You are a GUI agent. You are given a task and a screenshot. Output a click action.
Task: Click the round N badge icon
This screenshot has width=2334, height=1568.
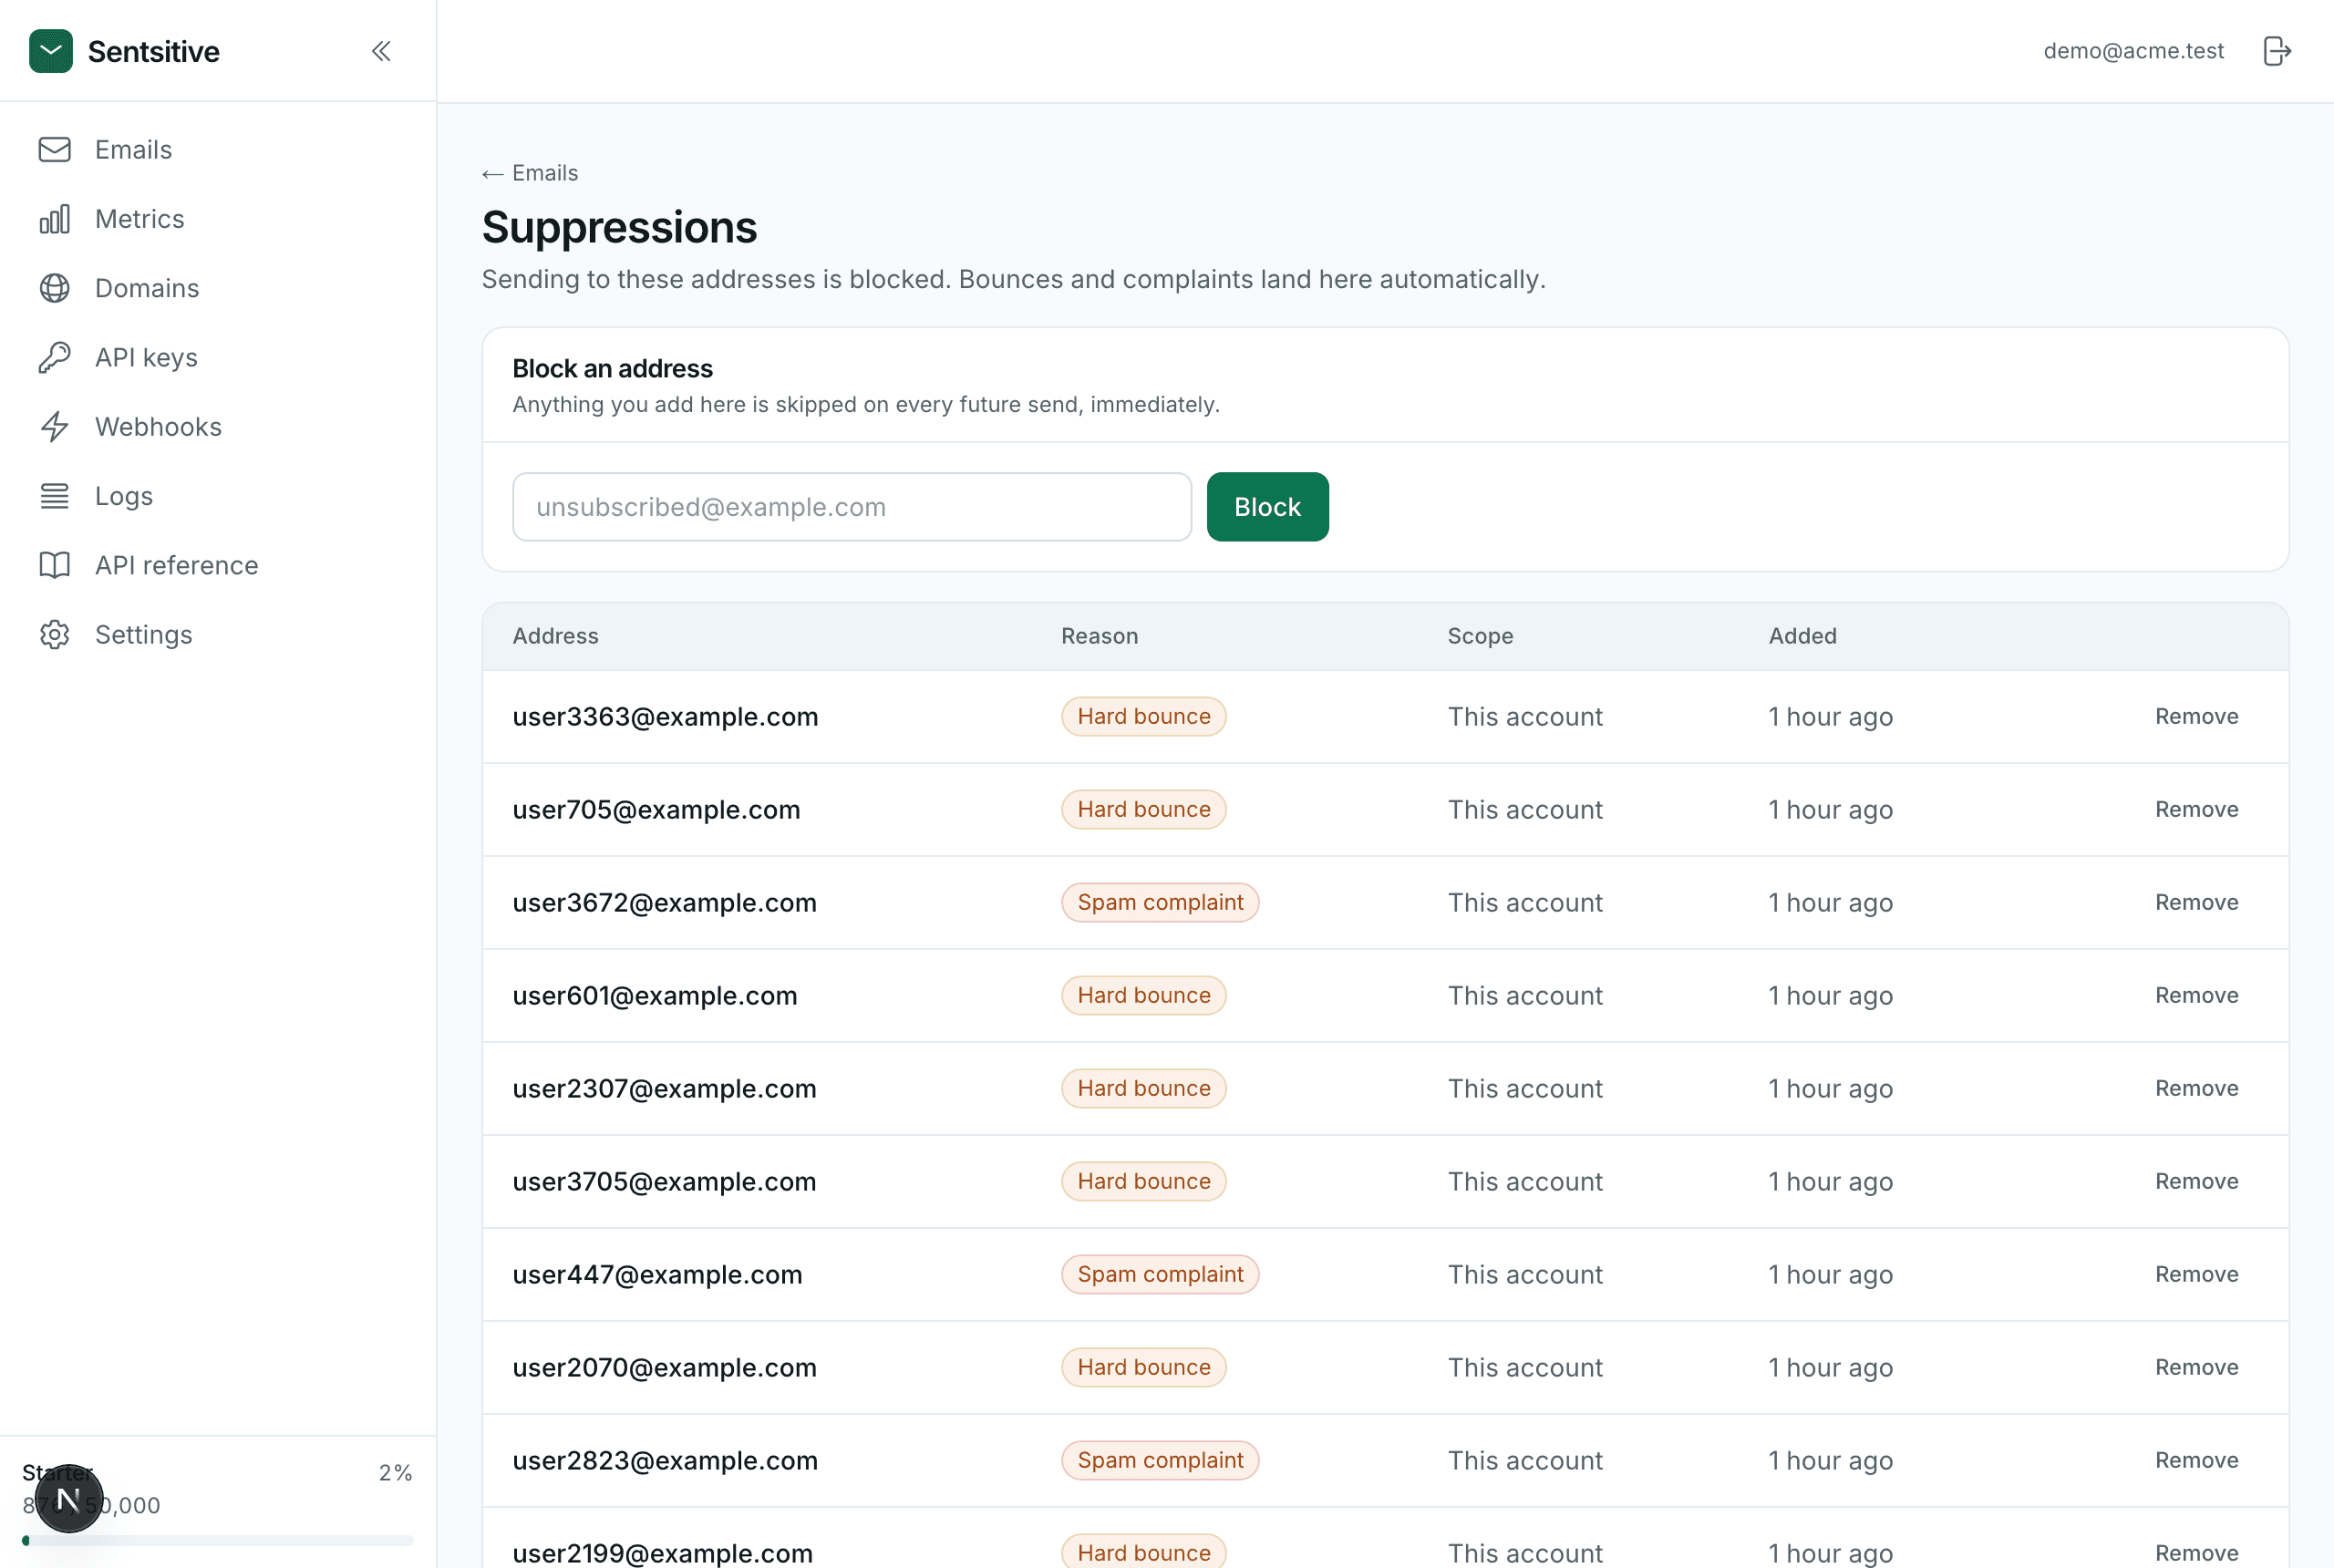[x=68, y=1498]
